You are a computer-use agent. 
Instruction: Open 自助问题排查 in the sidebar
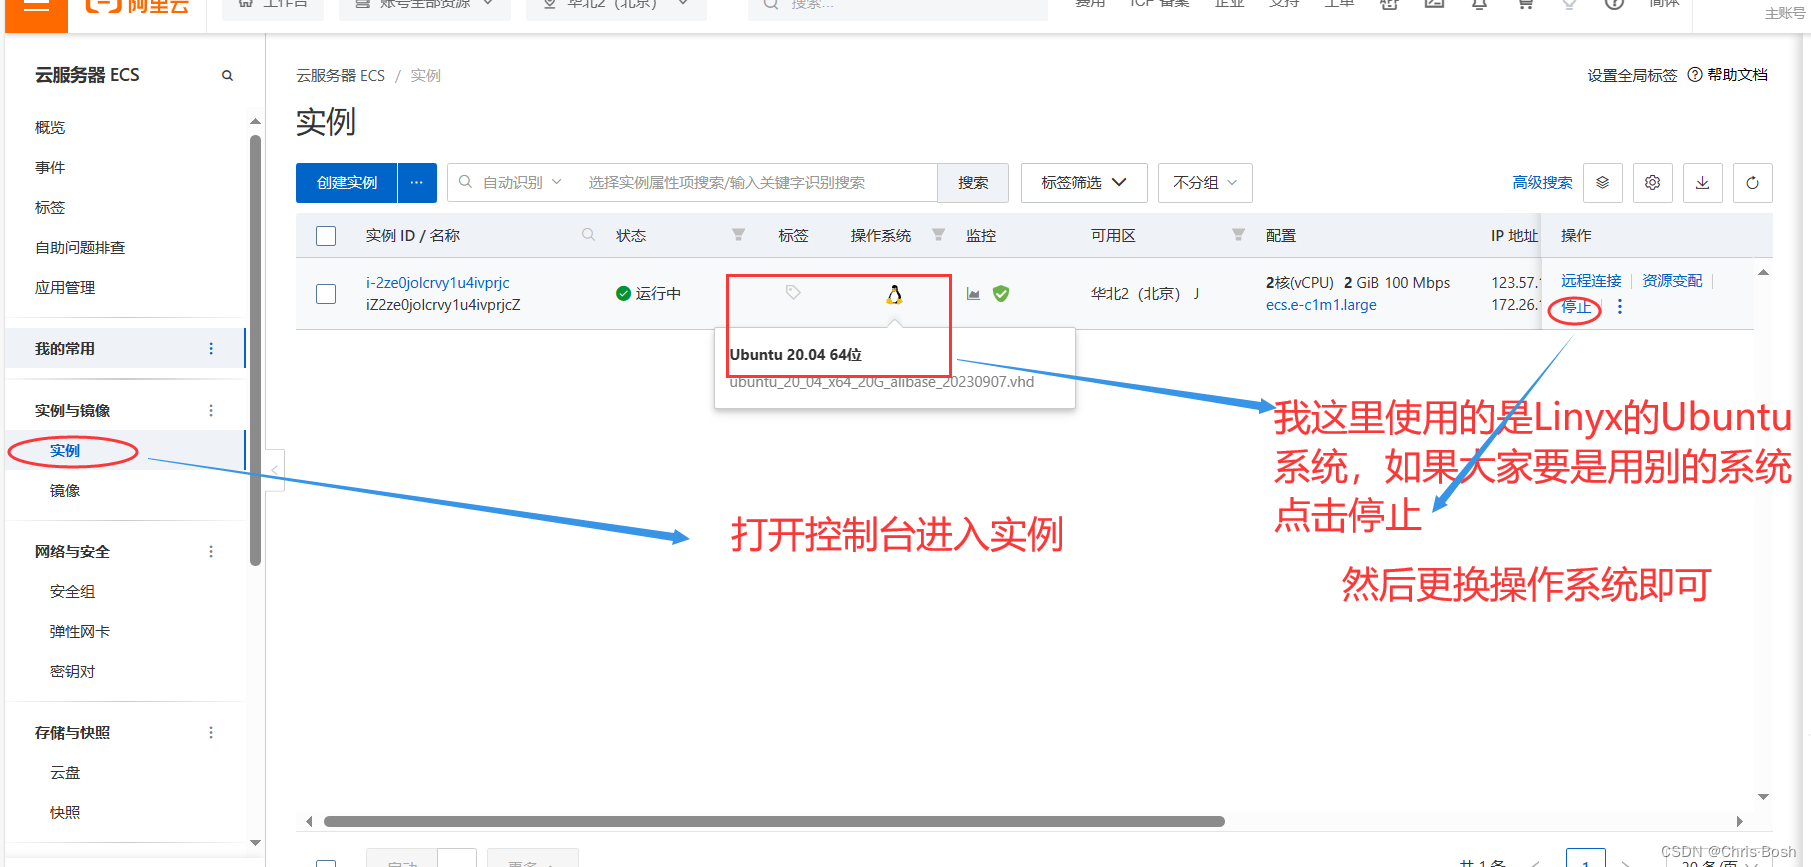[x=80, y=248]
